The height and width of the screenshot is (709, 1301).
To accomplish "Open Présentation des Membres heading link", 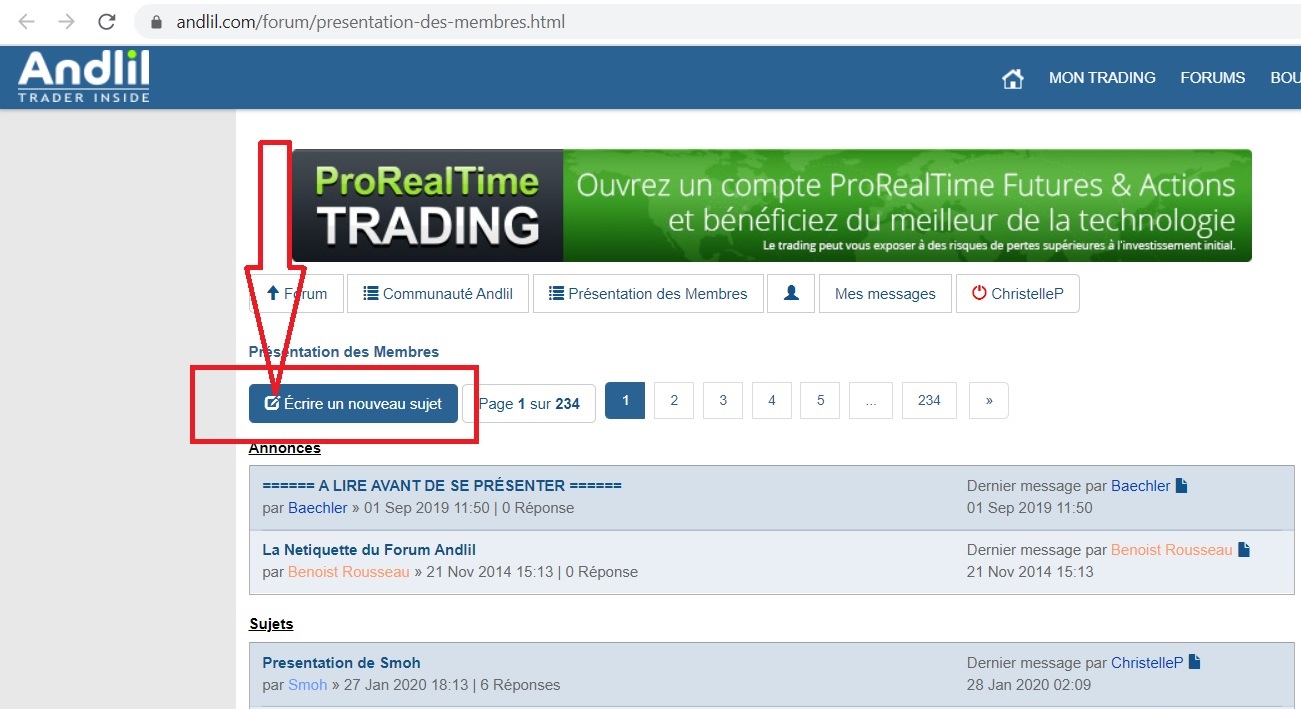I will click(344, 352).
